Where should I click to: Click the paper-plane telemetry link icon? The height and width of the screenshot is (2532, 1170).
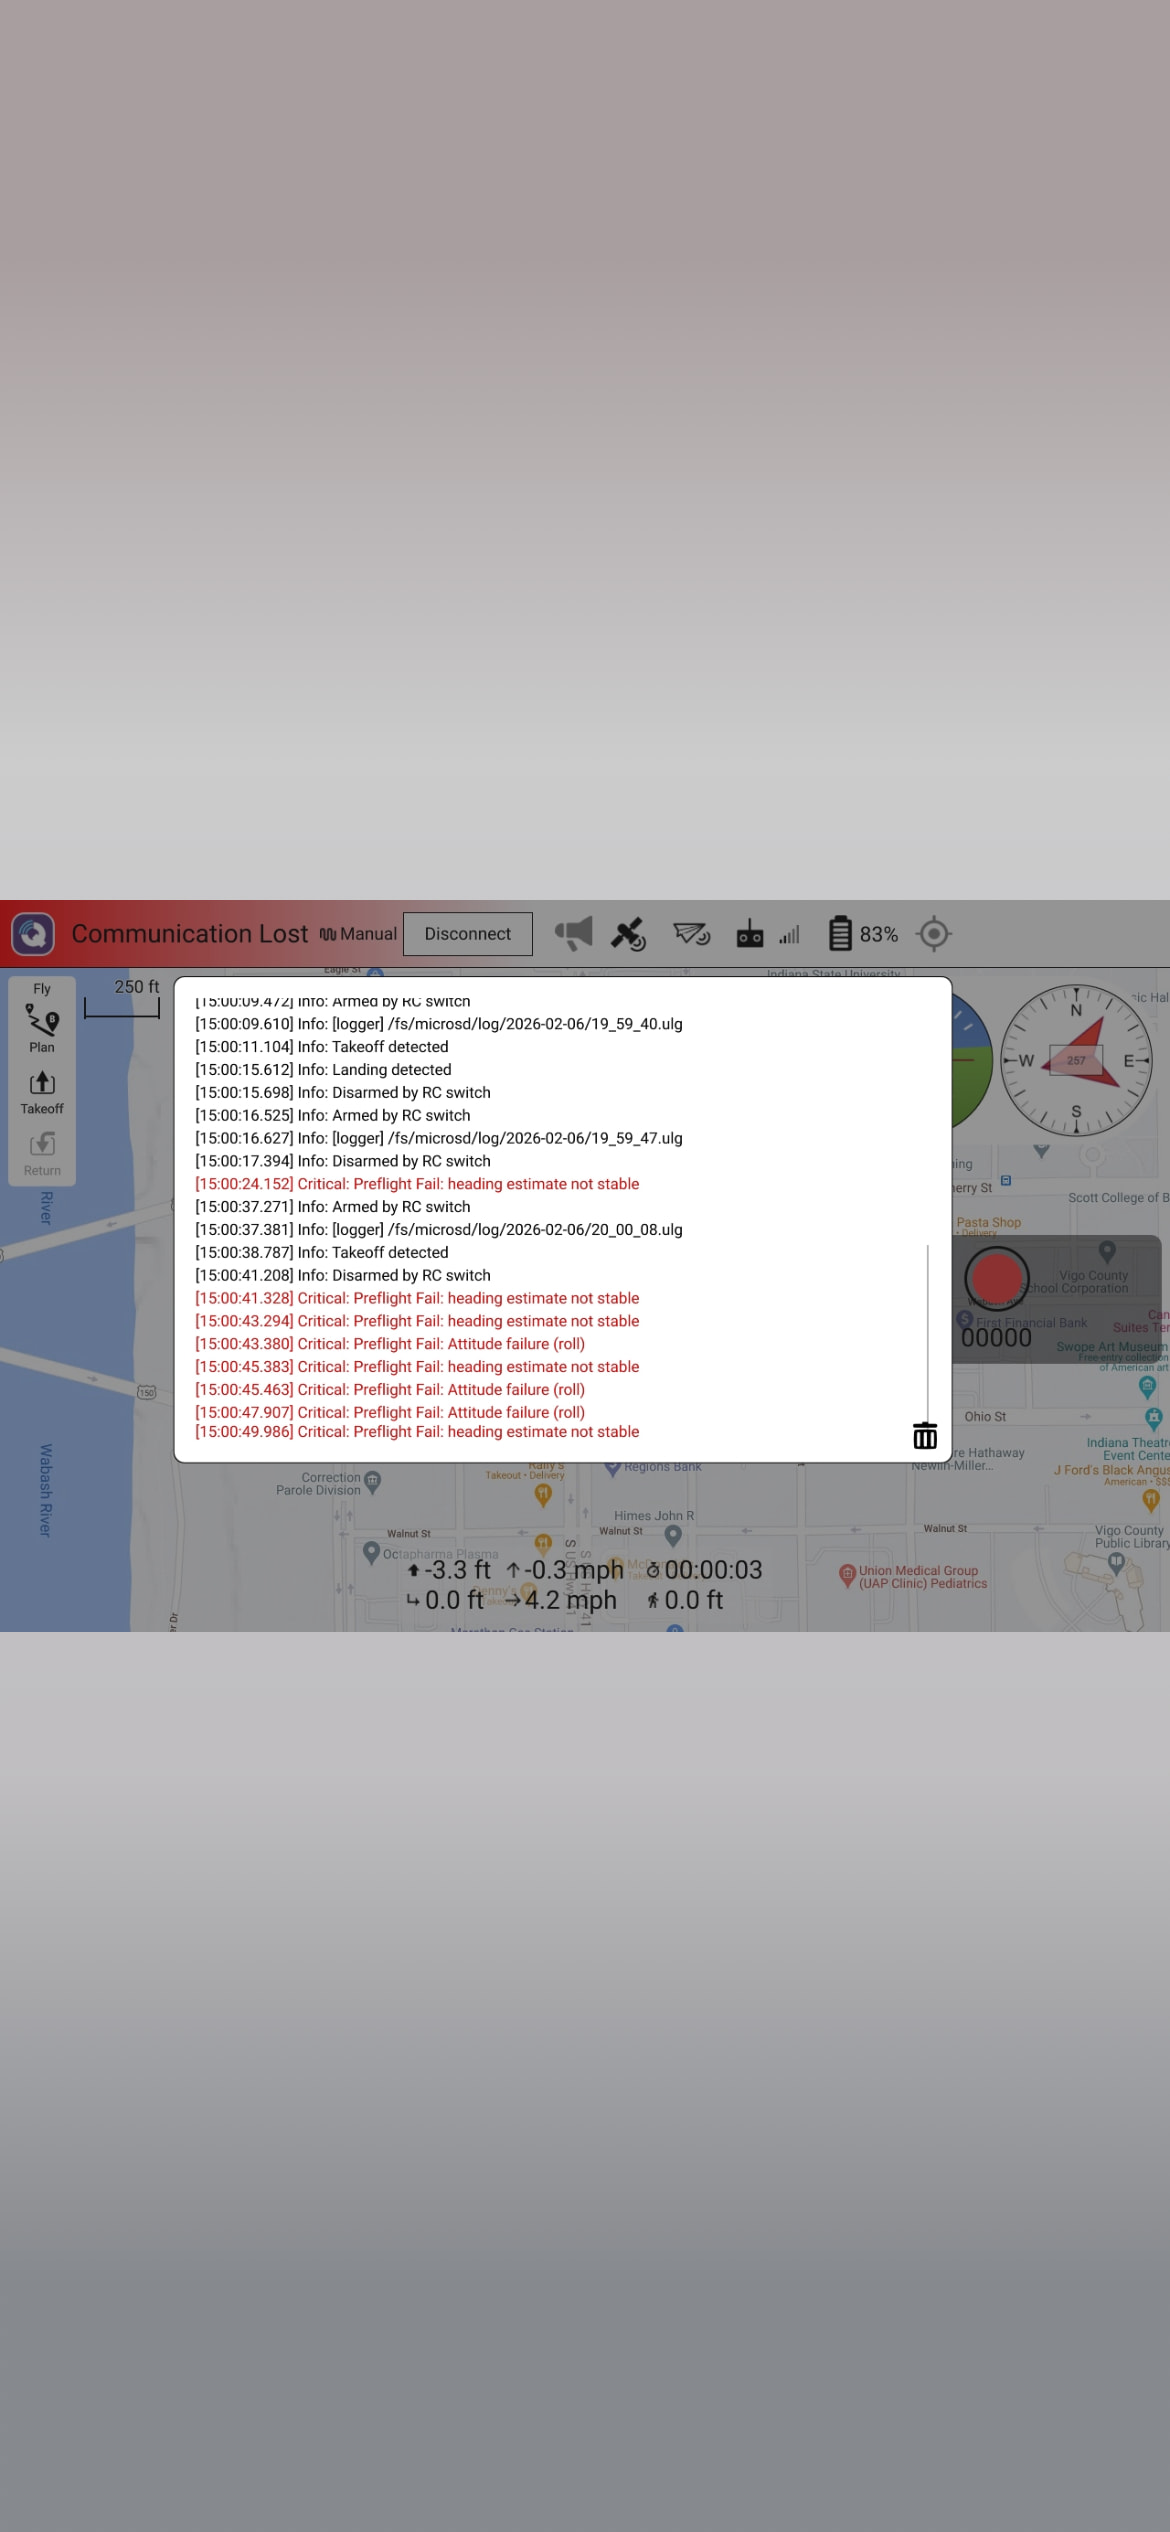pos(691,934)
